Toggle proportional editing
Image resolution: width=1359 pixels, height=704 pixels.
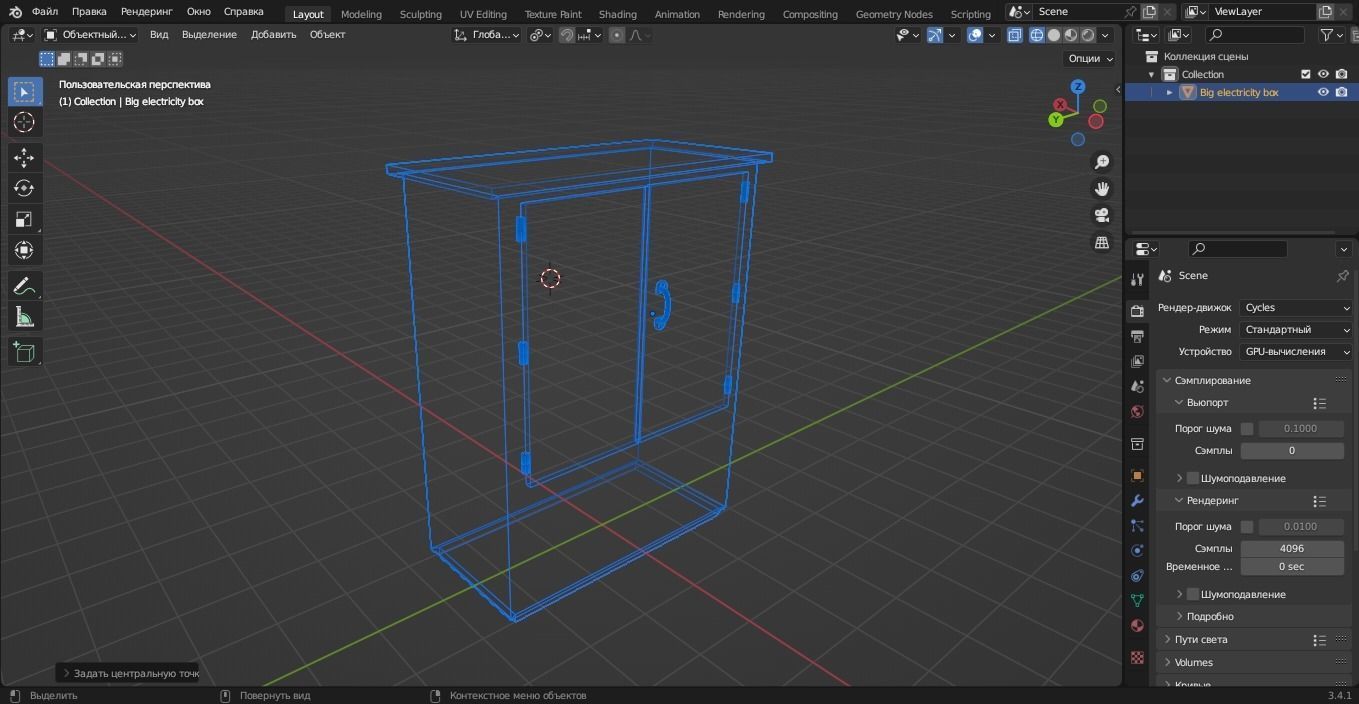617,35
